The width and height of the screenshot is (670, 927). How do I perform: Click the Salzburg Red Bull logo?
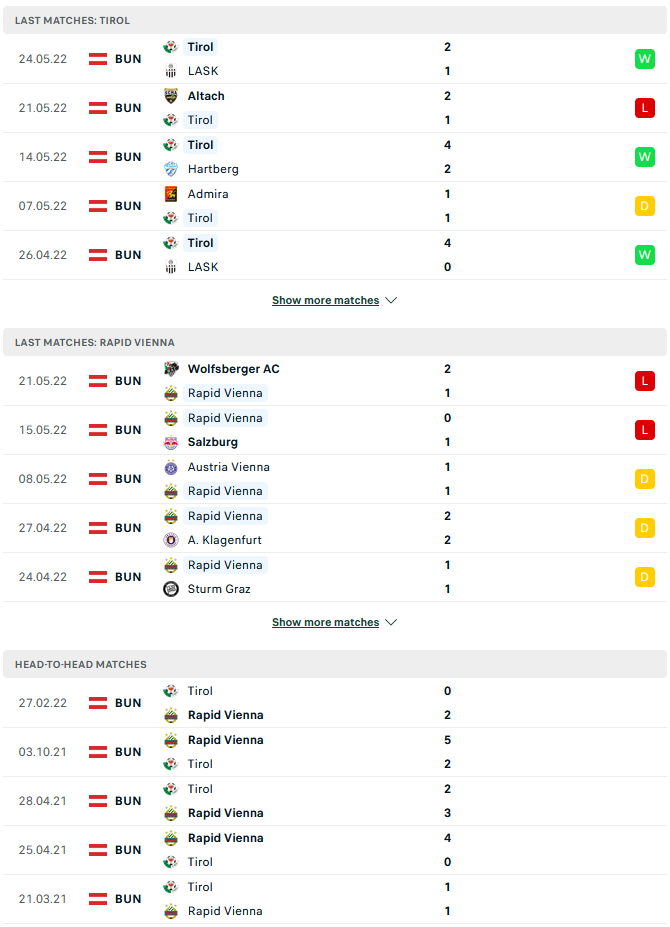(x=171, y=442)
